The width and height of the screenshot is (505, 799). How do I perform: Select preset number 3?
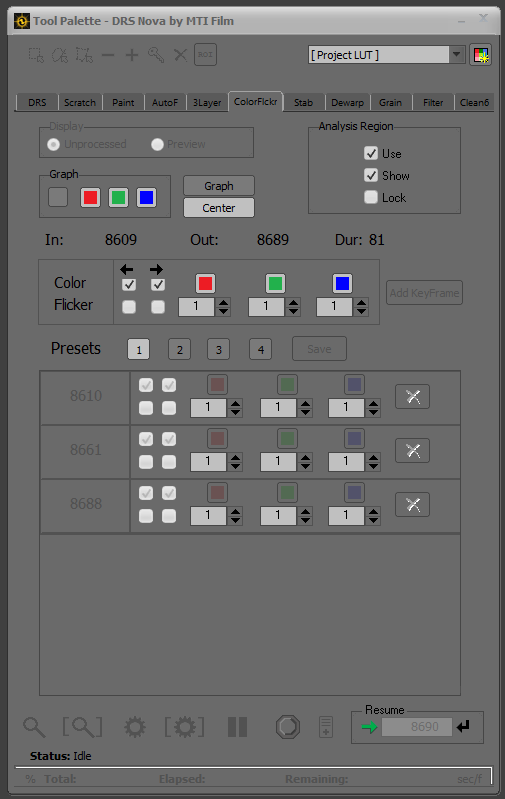pos(219,350)
